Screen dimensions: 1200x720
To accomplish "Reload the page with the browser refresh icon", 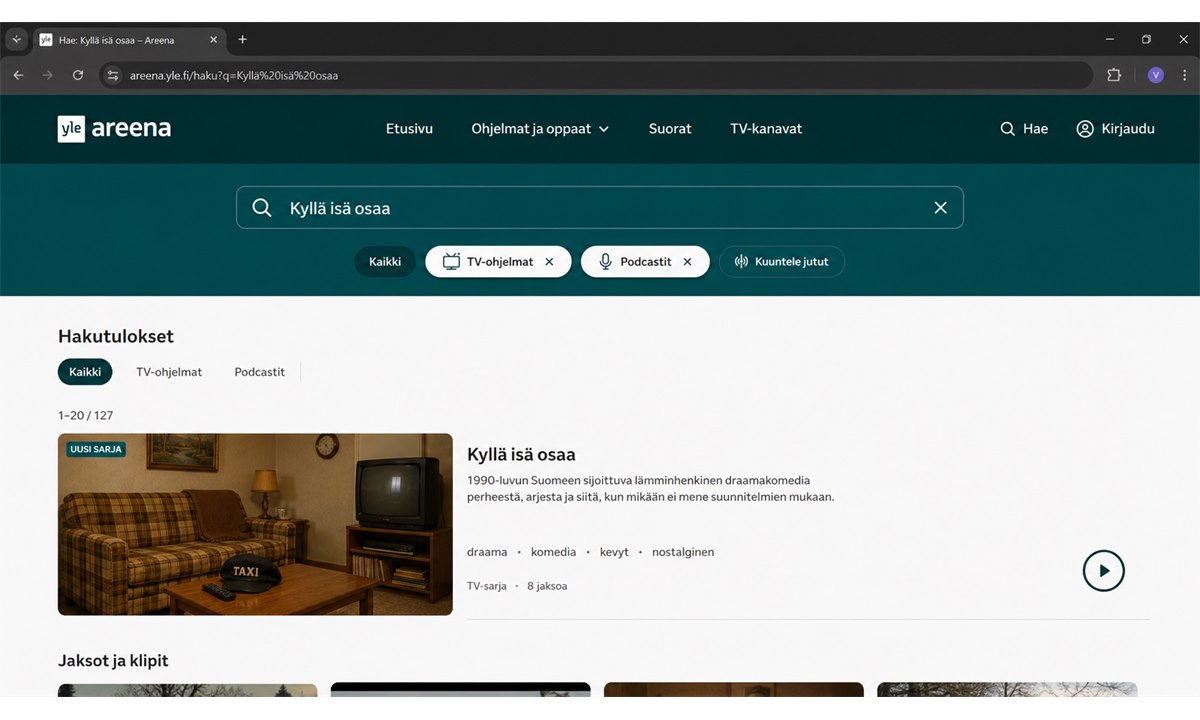I will 78,75.
